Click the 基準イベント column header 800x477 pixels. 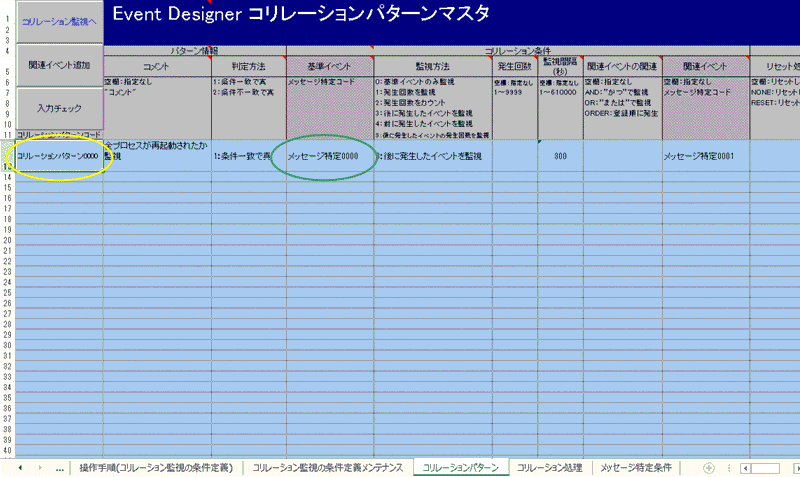point(330,66)
